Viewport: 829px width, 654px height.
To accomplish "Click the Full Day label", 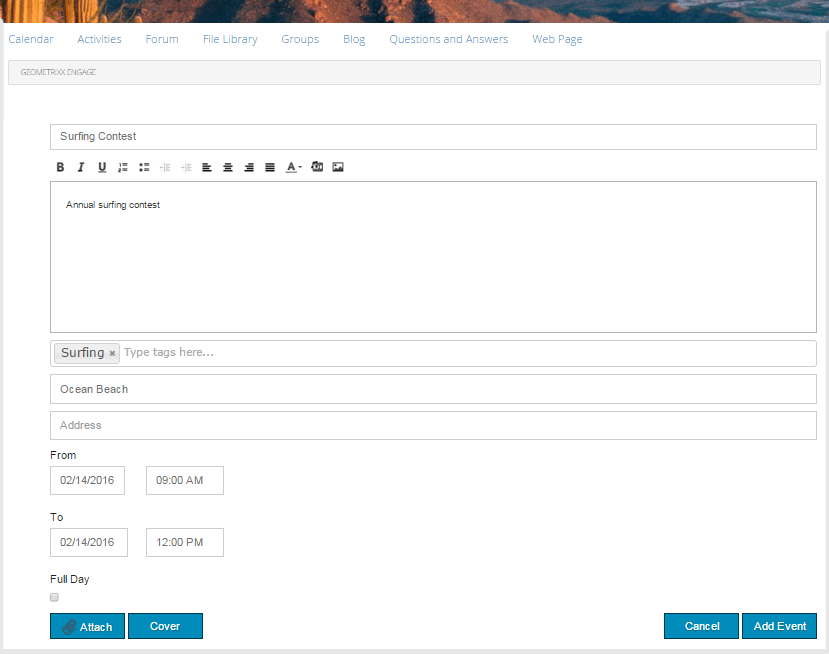I will [70, 579].
